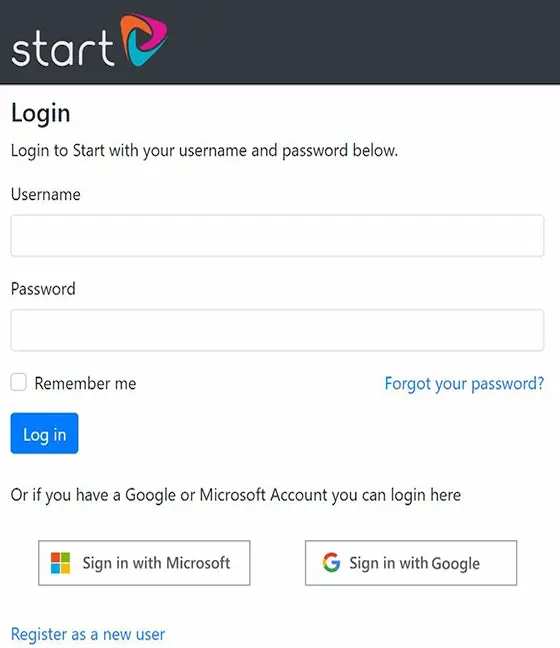Click the Google G logo icon
This screenshot has height=648, width=560.
tap(331, 562)
